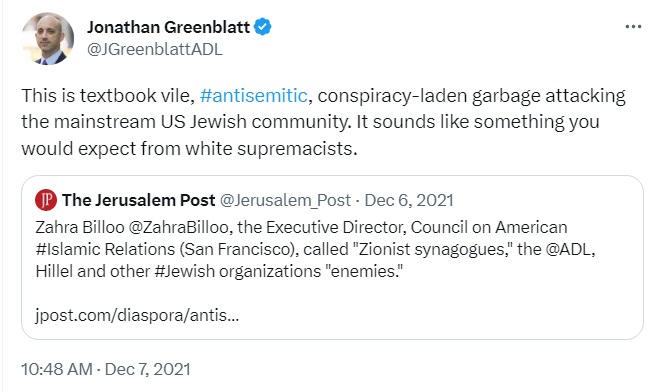Open the @ADL mention
The width and height of the screenshot is (654, 392).
click(568, 249)
